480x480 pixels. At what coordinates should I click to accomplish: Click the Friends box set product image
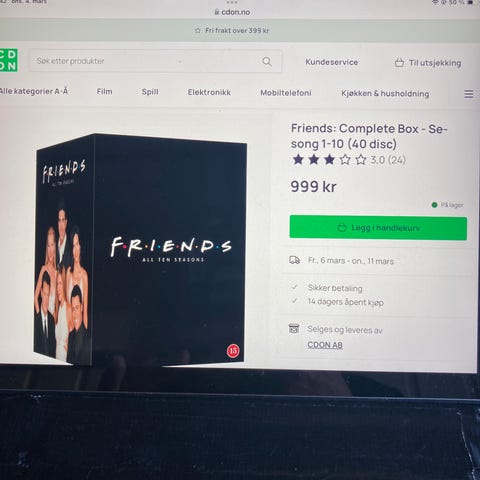(x=140, y=249)
